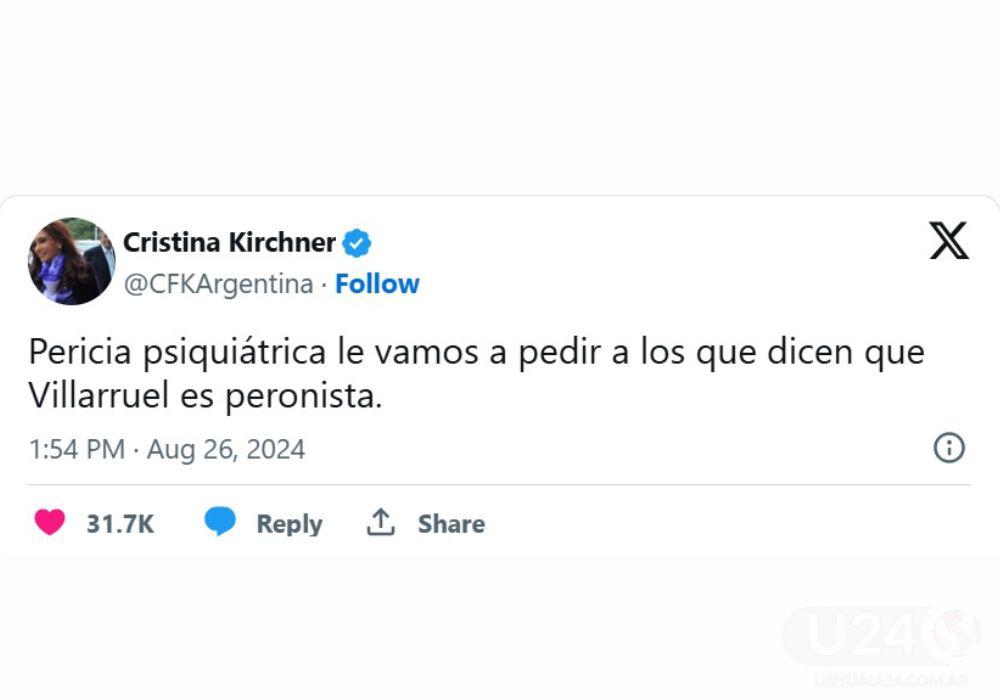Click the Follow button
The height and width of the screenshot is (700, 1000).
pyautogui.click(x=377, y=284)
